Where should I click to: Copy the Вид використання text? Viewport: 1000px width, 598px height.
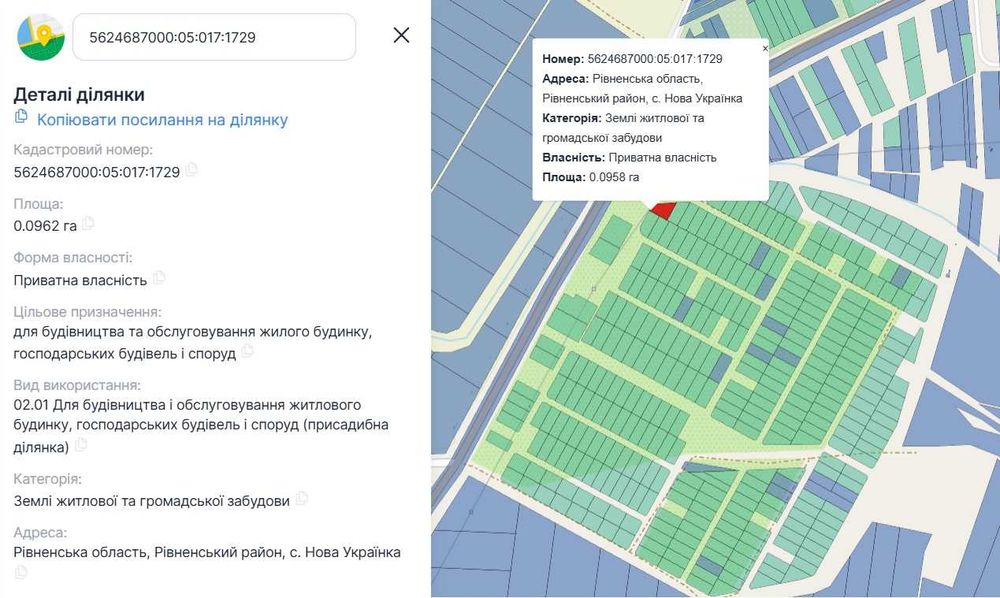coord(79,444)
